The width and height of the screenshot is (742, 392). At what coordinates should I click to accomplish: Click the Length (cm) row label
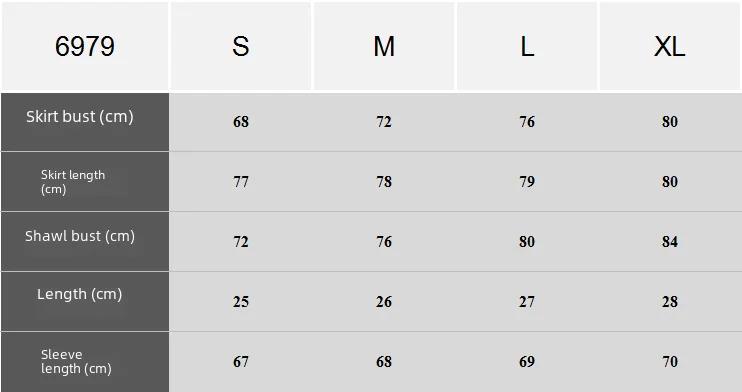[80, 294]
